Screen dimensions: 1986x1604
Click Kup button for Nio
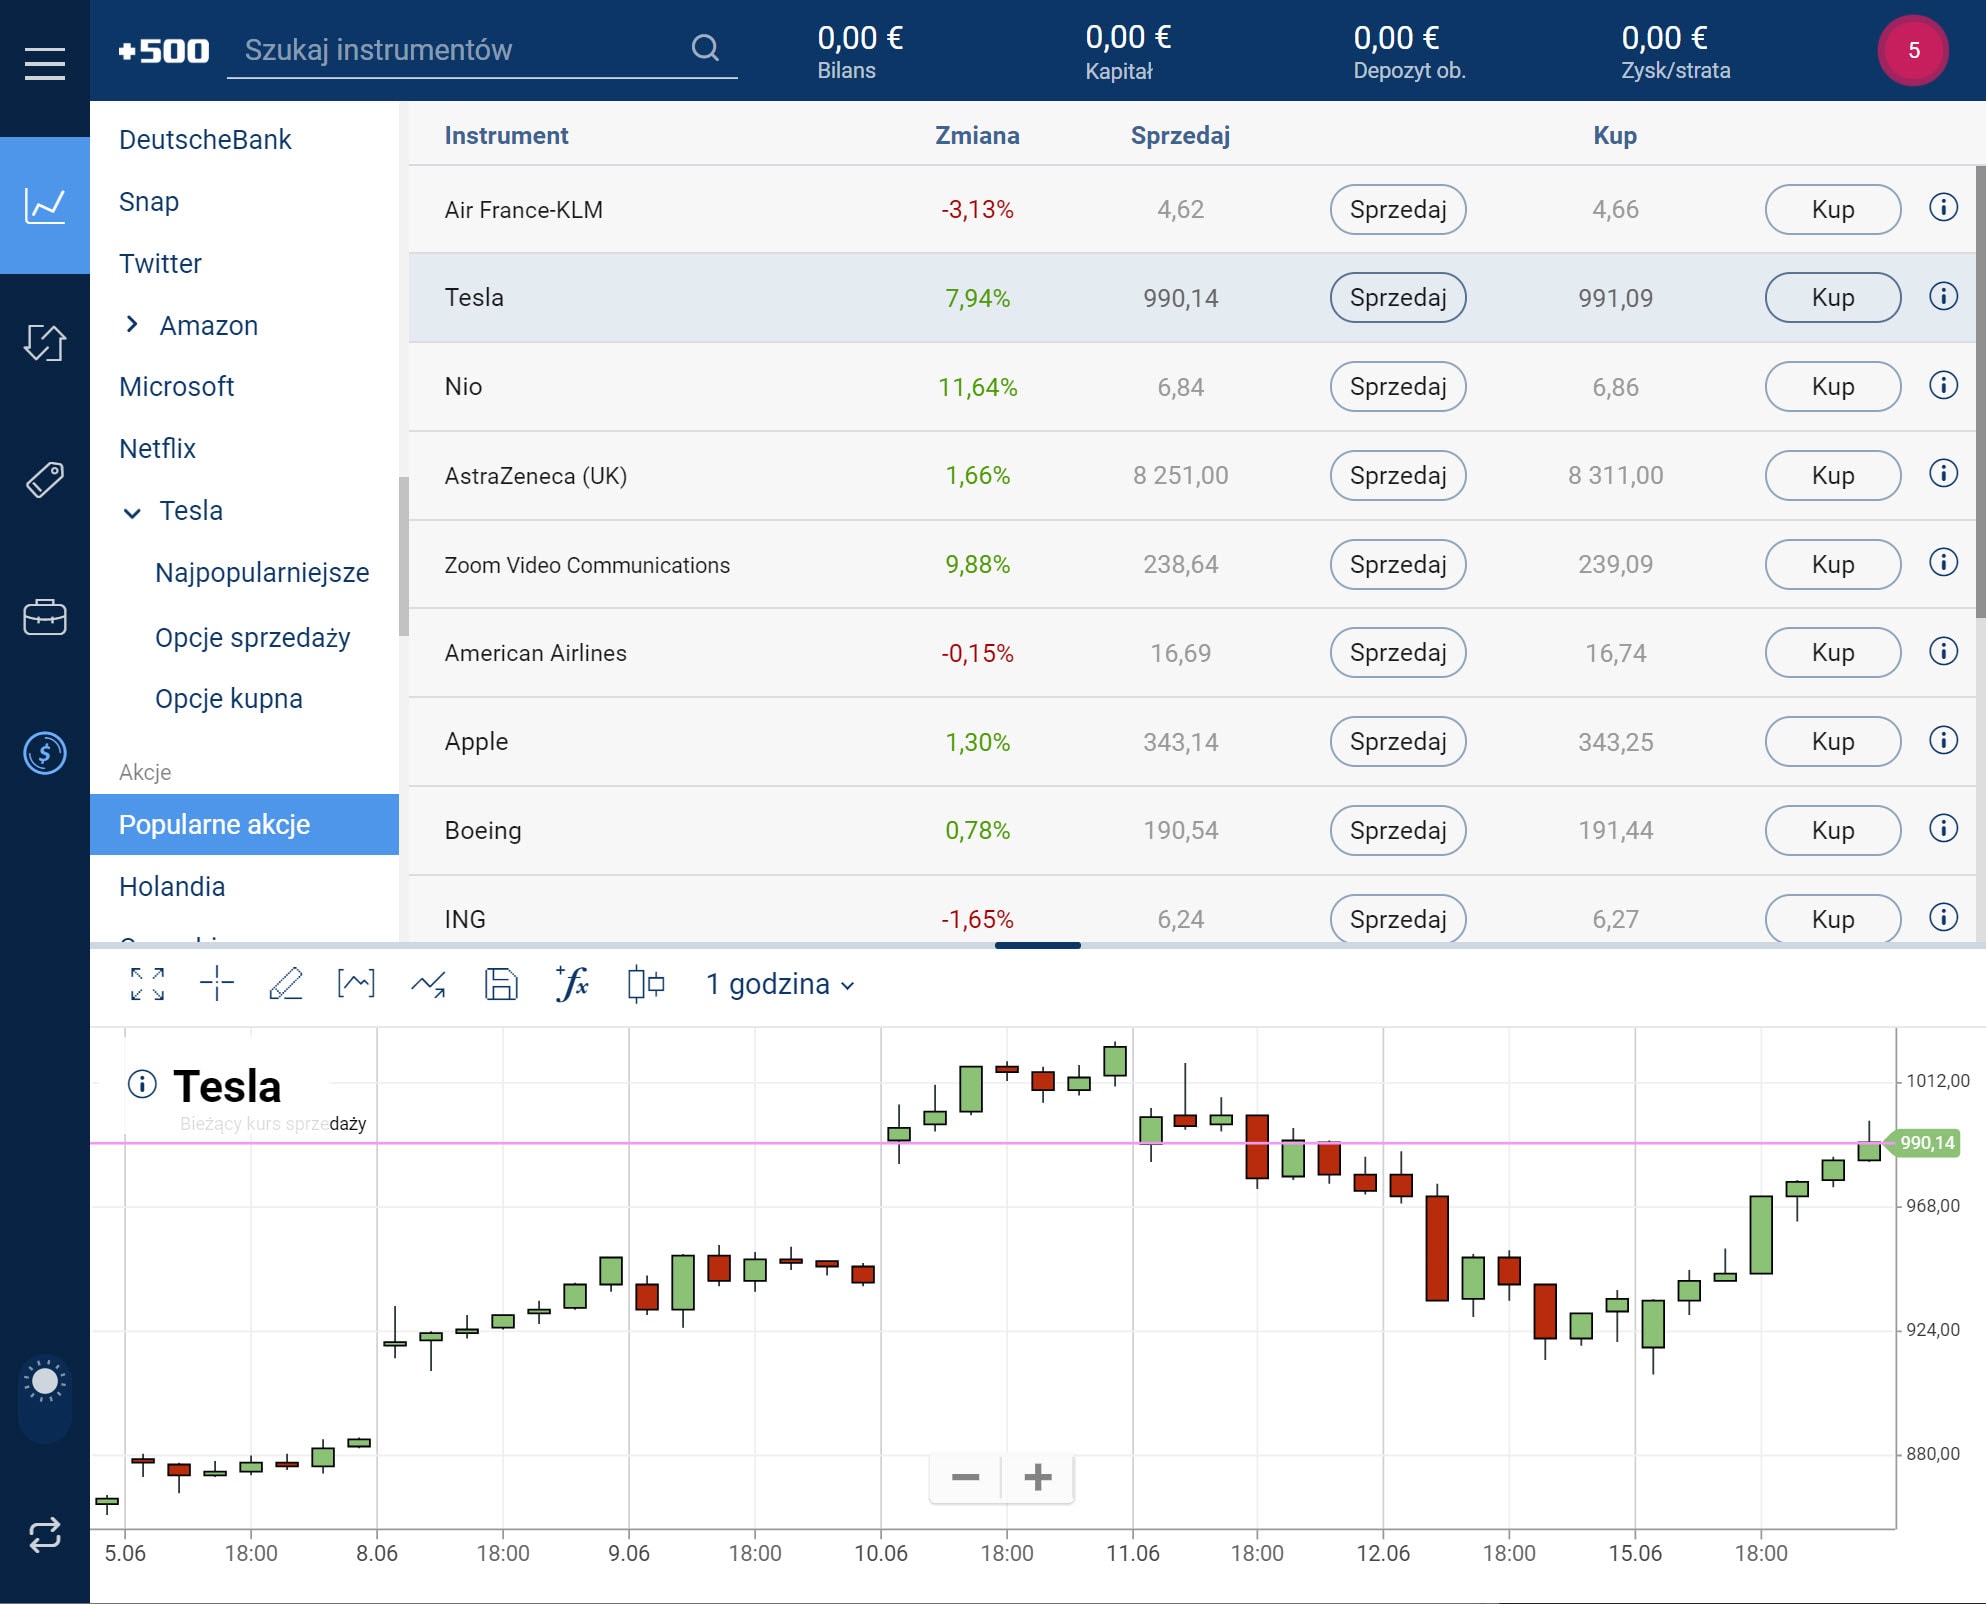point(1832,386)
